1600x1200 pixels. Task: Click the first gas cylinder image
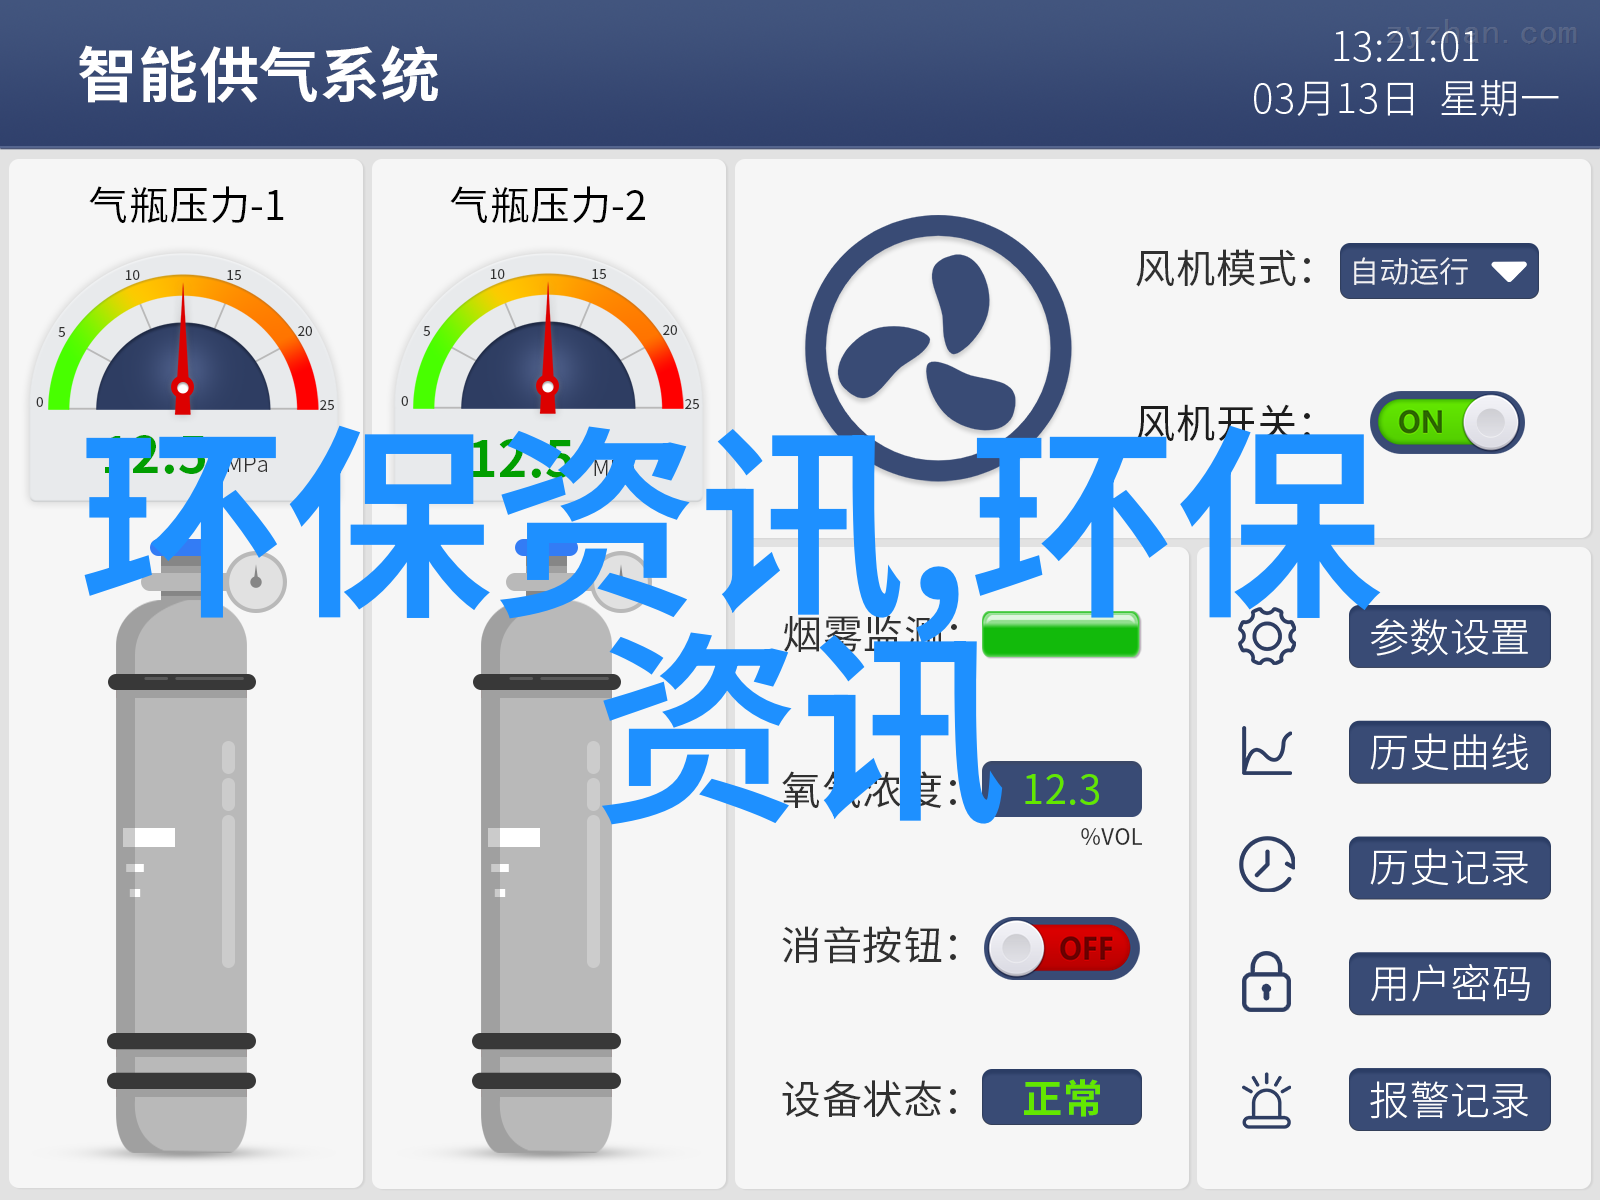182,850
